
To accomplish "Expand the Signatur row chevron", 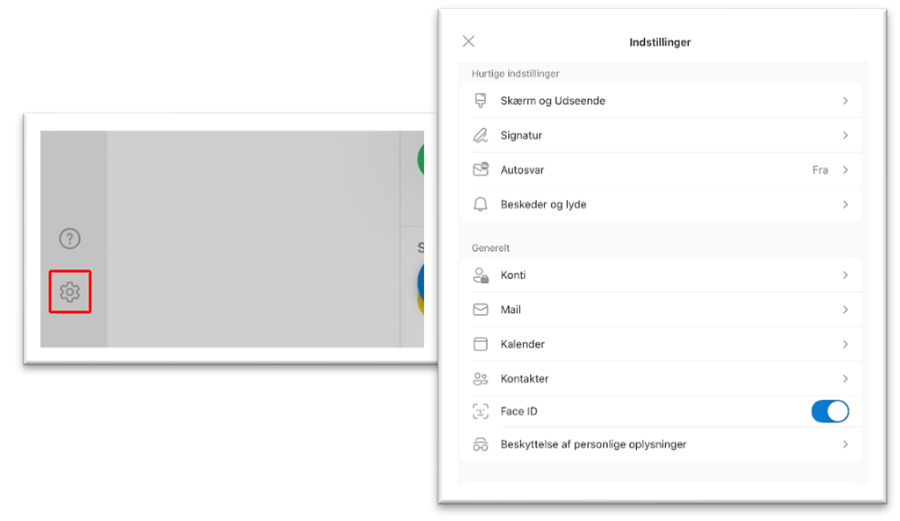I will pyautogui.click(x=845, y=135).
